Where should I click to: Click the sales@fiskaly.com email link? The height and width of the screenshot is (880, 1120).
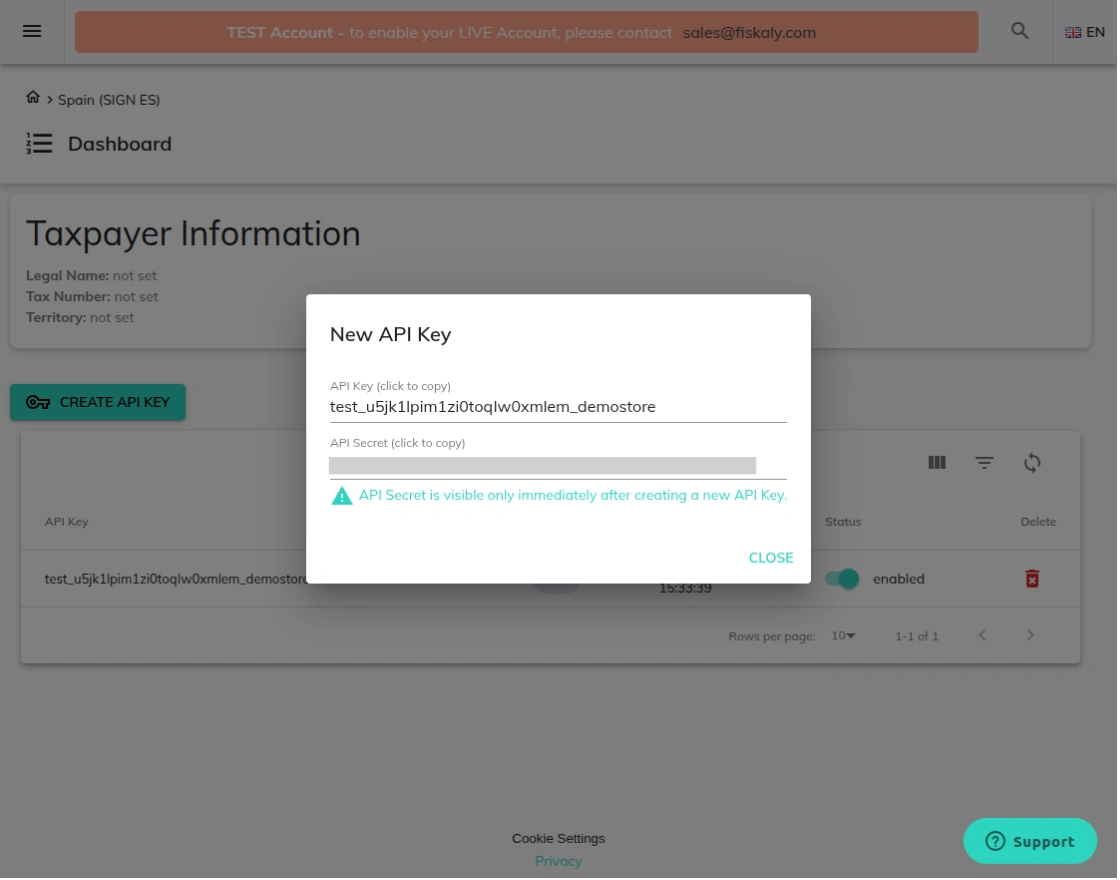pos(751,33)
